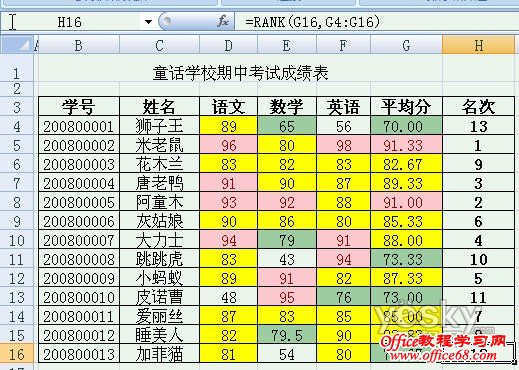
Task: Click the name cell 爱丽丝
Action: coord(159,316)
